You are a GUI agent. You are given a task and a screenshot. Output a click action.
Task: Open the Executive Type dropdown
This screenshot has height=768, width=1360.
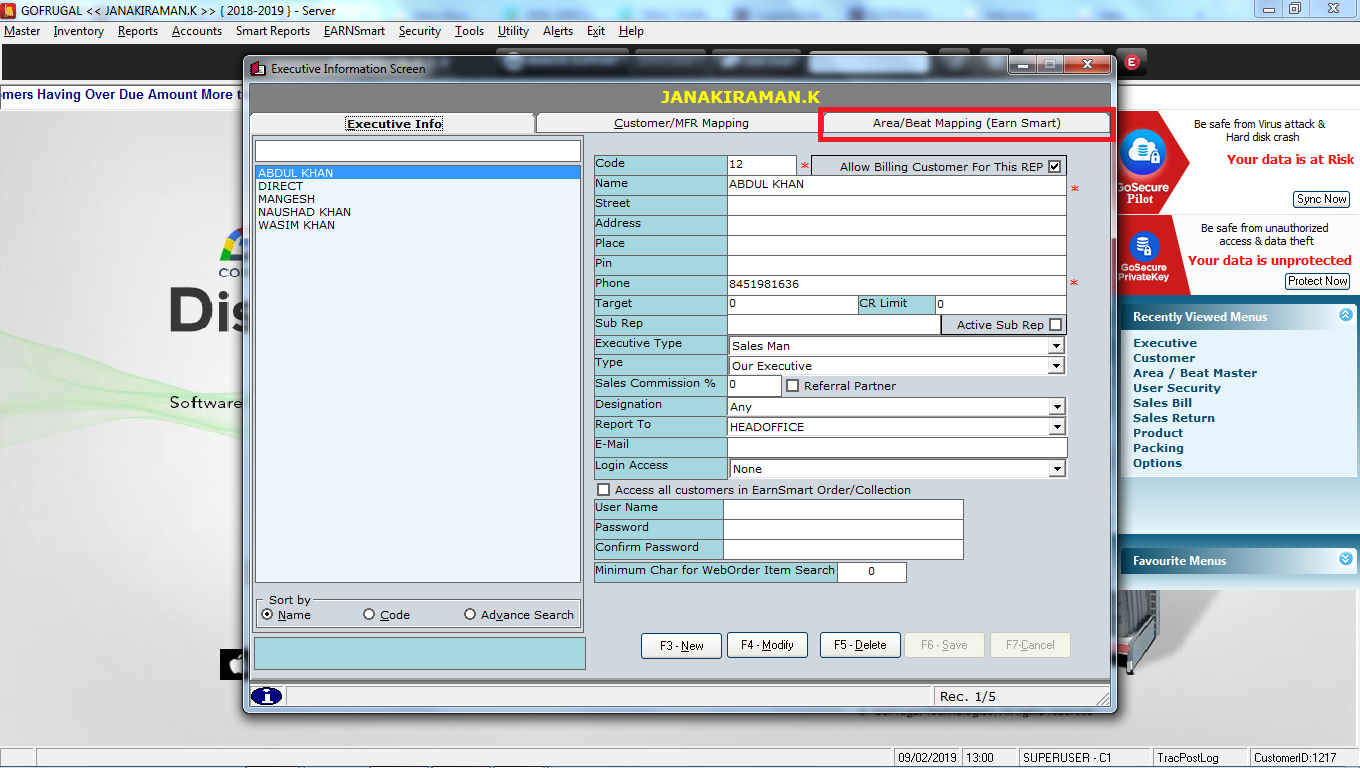1055,346
